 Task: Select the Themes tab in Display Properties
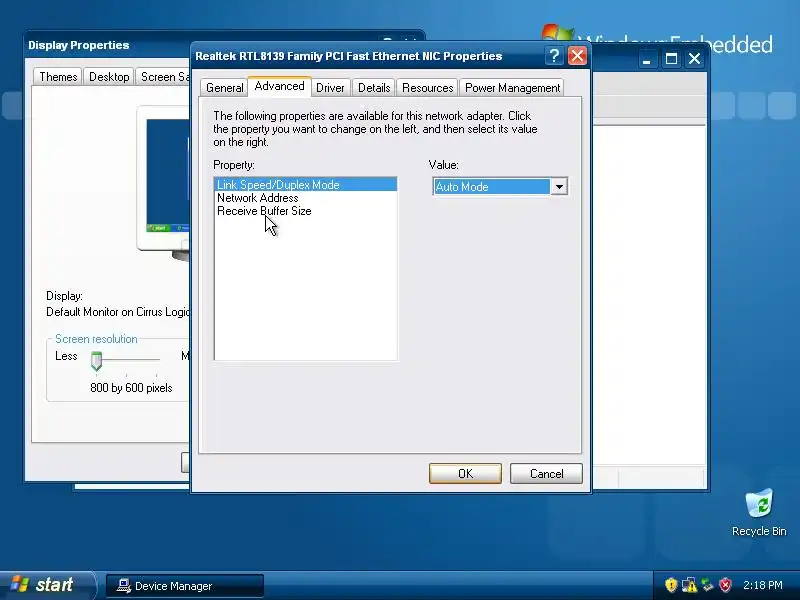(x=58, y=77)
